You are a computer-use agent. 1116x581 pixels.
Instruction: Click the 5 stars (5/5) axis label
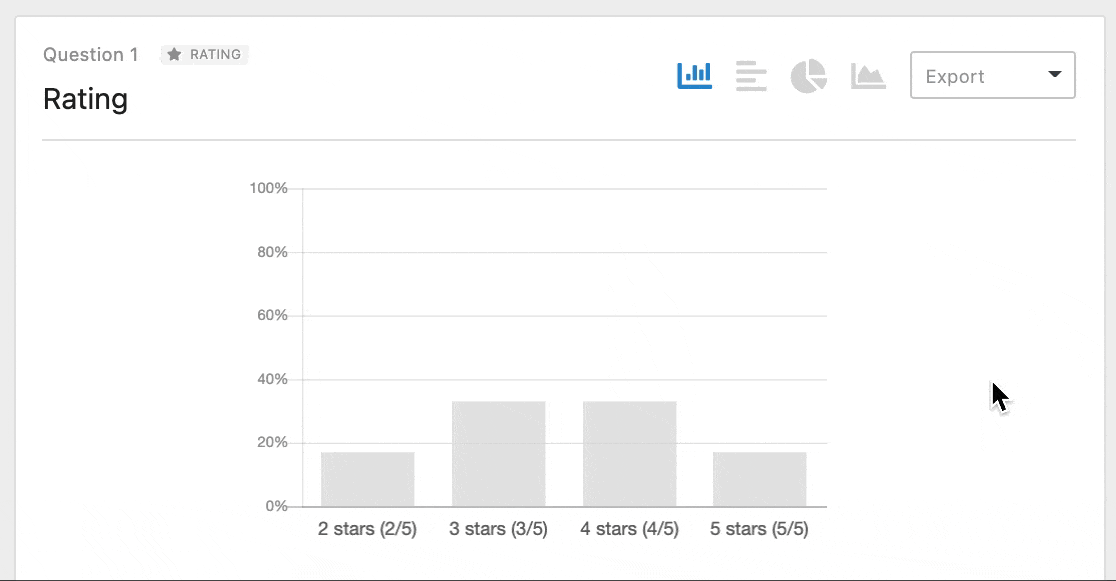click(759, 529)
